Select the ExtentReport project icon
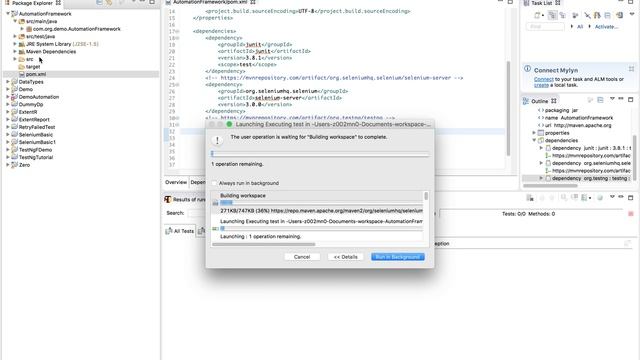Viewport: 640px width, 360px height. tap(14, 120)
